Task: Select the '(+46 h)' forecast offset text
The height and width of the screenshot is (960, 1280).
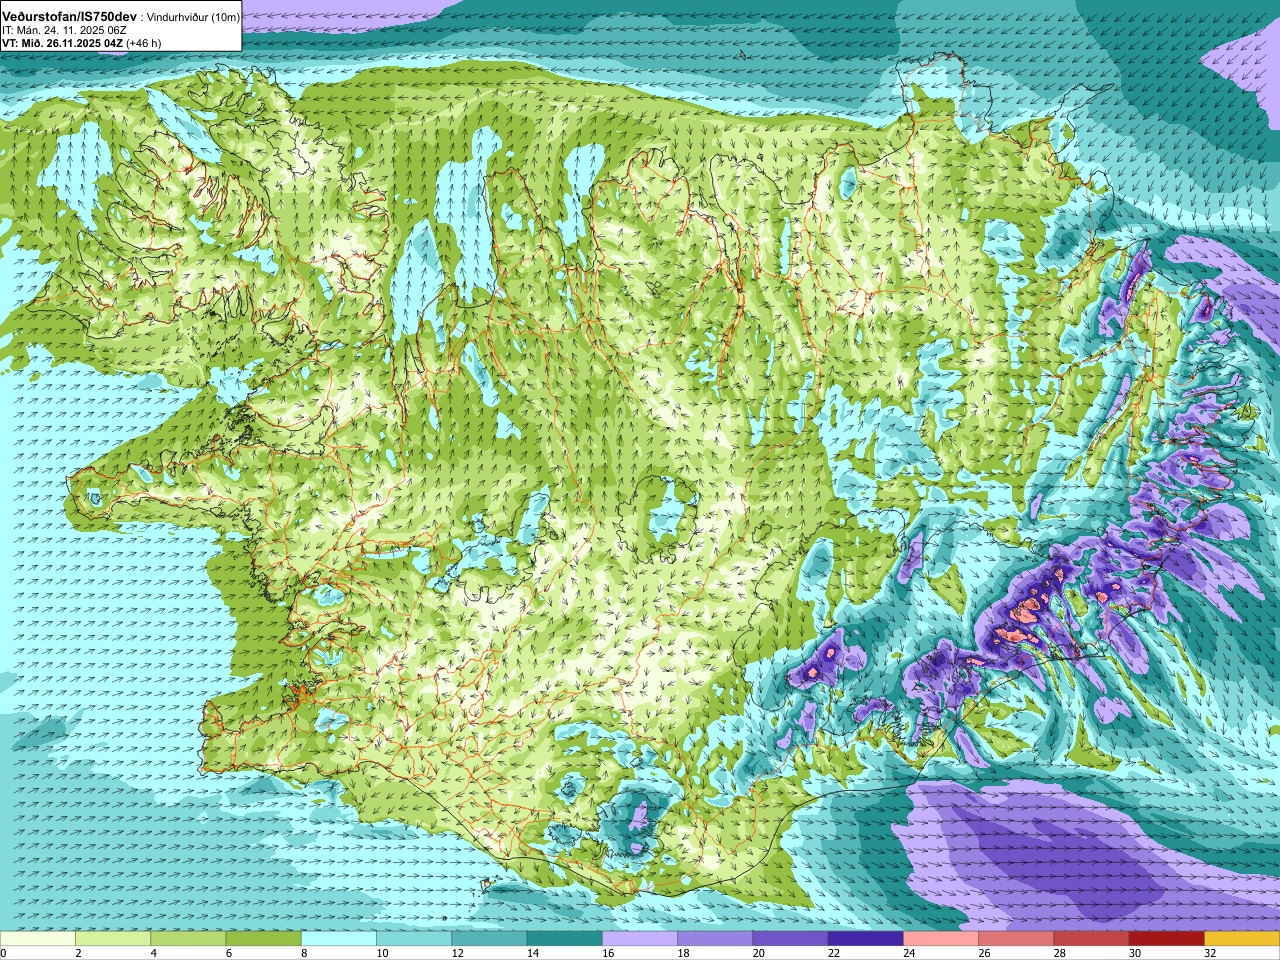Action: pyautogui.click(x=144, y=43)
